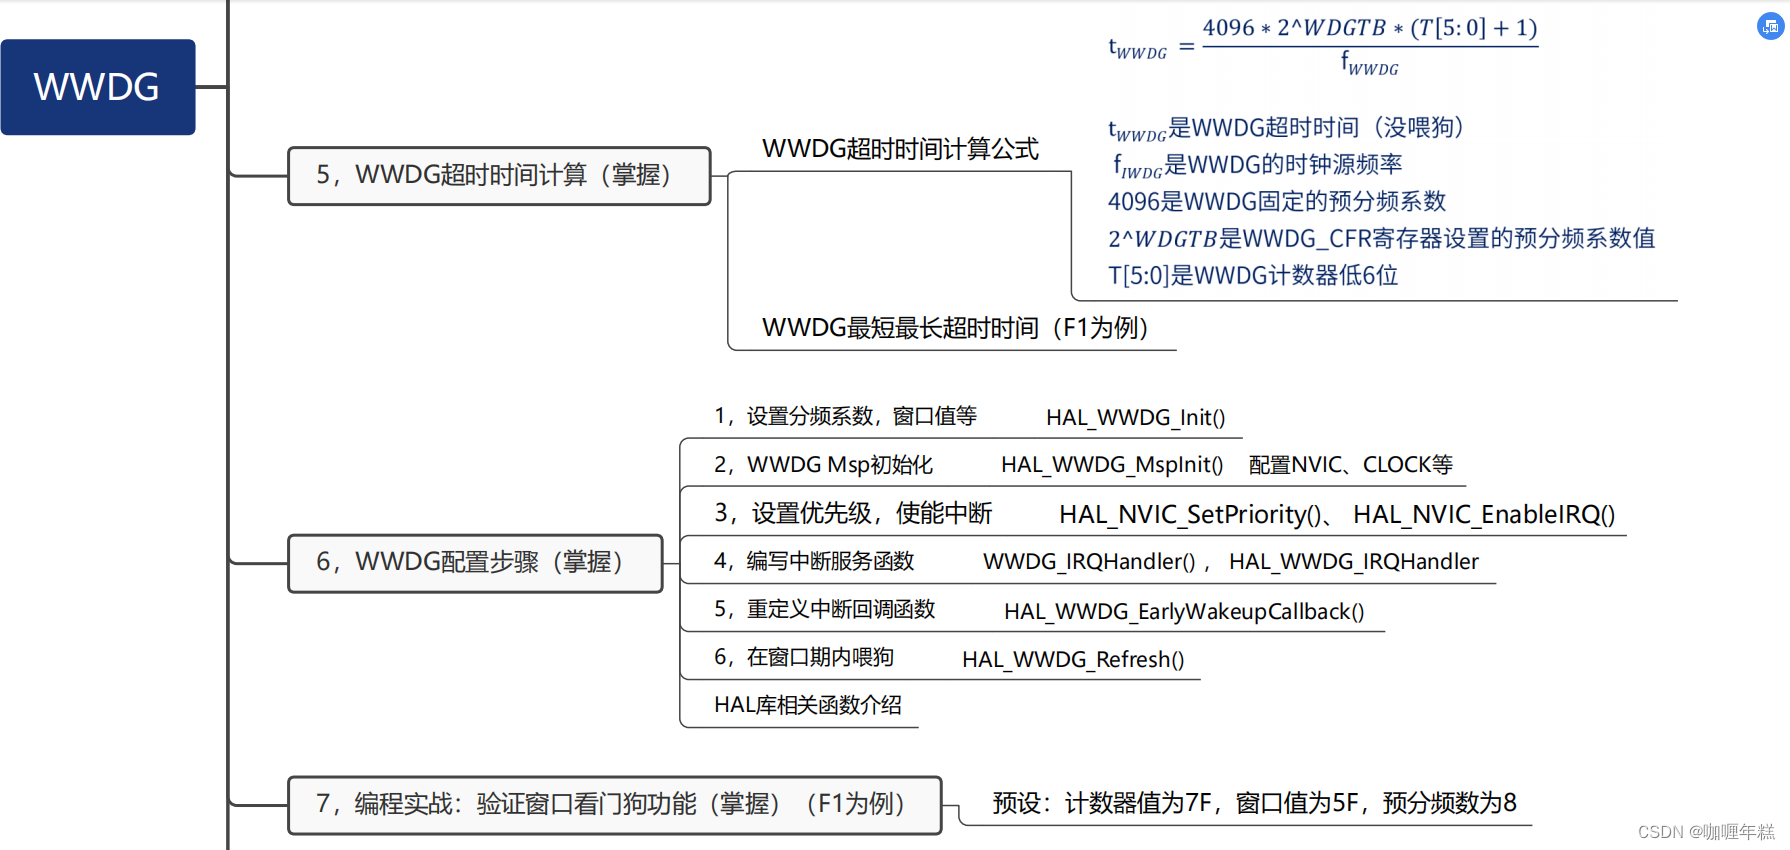Select node '6，WWDG配置步骤（掌握）'
1790x850 pixels.
click(x=475, y=563)
